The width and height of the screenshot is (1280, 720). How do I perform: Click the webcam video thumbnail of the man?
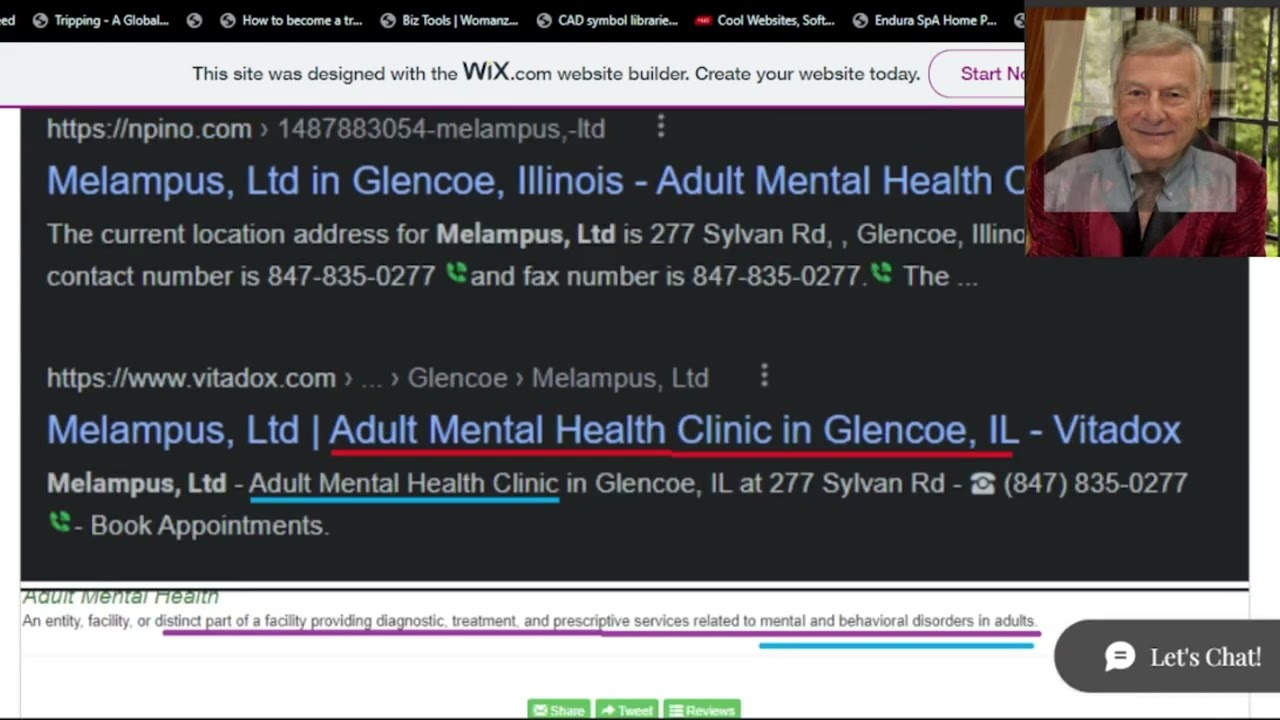[1152, 130]
